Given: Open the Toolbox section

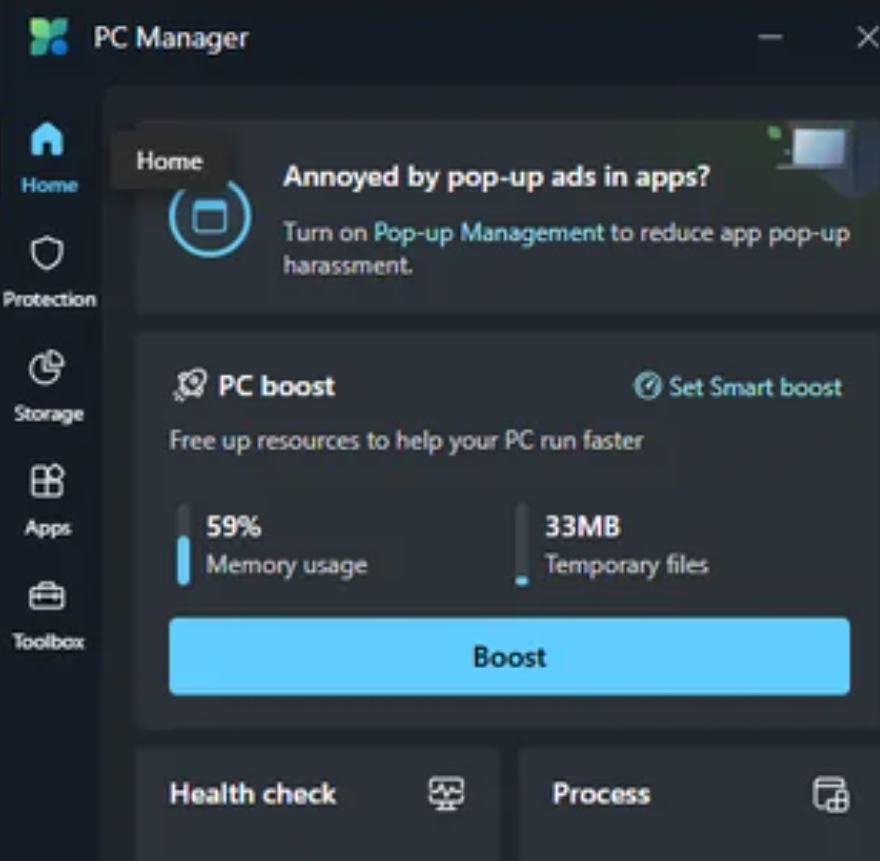Looking at the screenshot, I should 48,616.
